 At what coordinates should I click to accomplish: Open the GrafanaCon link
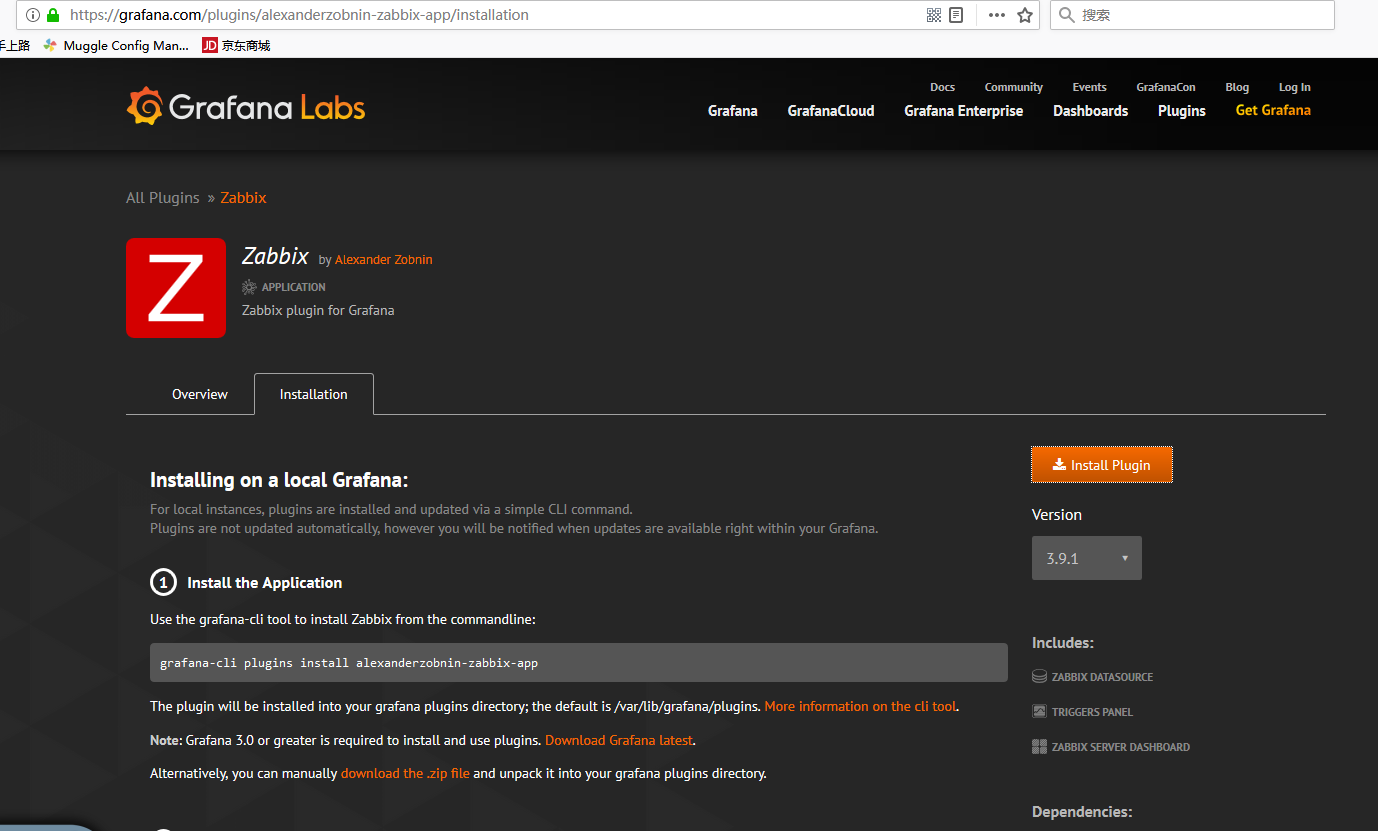[1166, 87]
